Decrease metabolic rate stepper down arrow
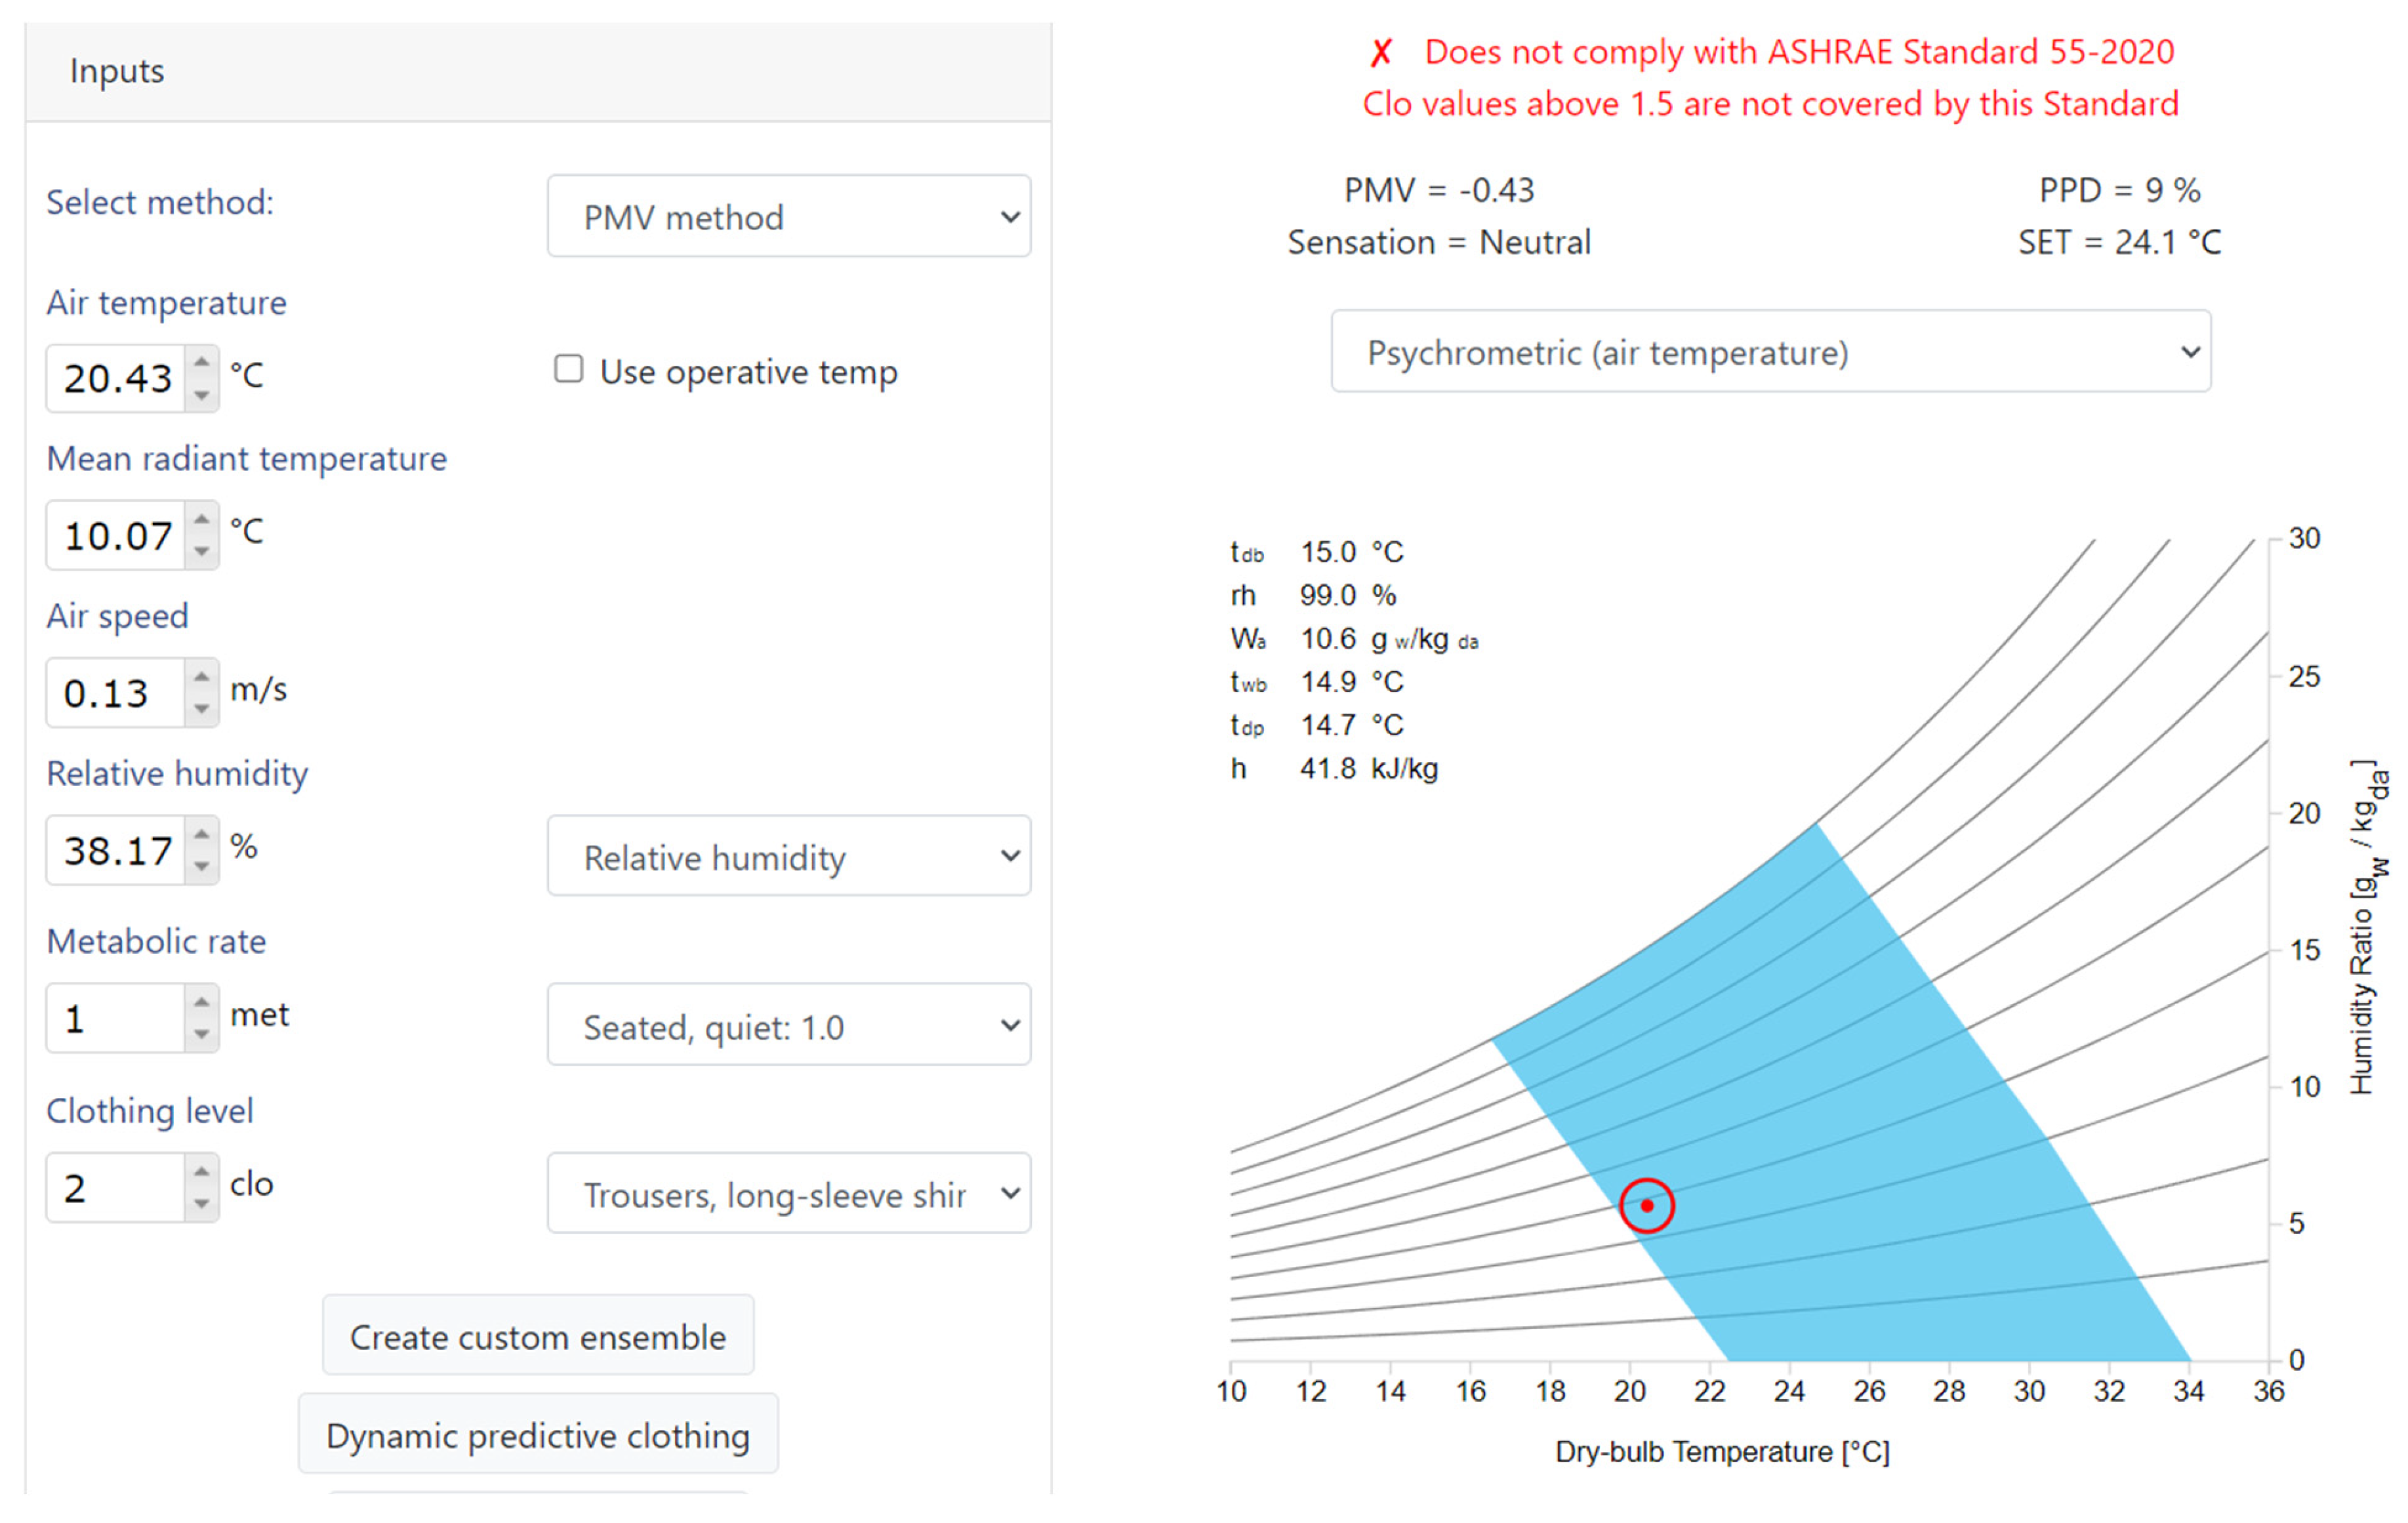Viewport: 2408px width, 1523px height. (202, 1034)
